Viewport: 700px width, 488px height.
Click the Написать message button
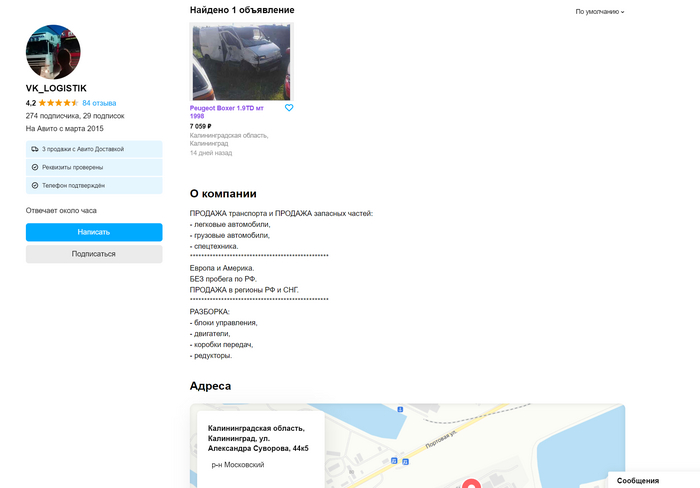94,232
